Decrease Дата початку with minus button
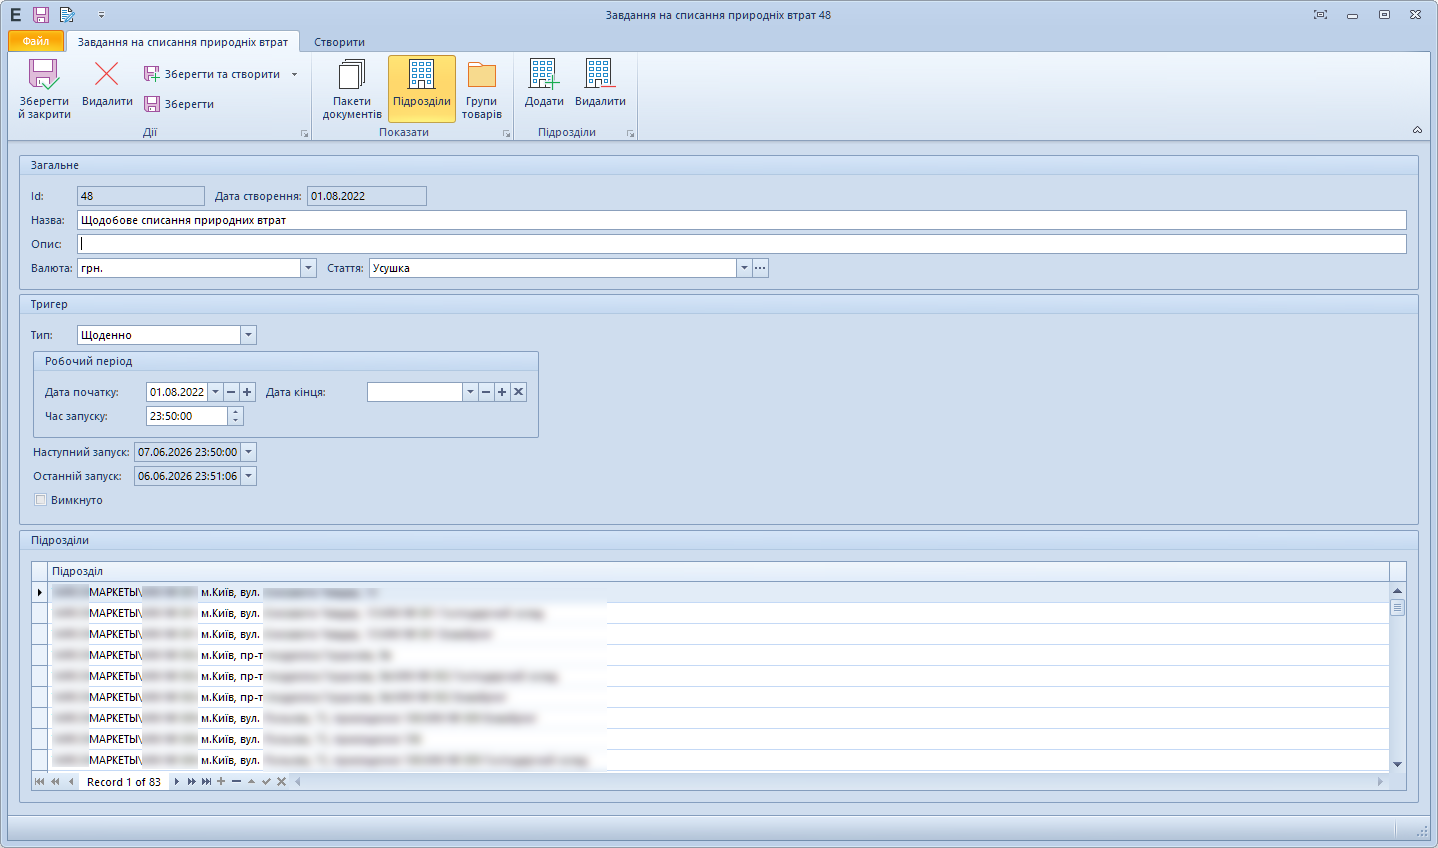The image size is (1438, 848). 231,392
